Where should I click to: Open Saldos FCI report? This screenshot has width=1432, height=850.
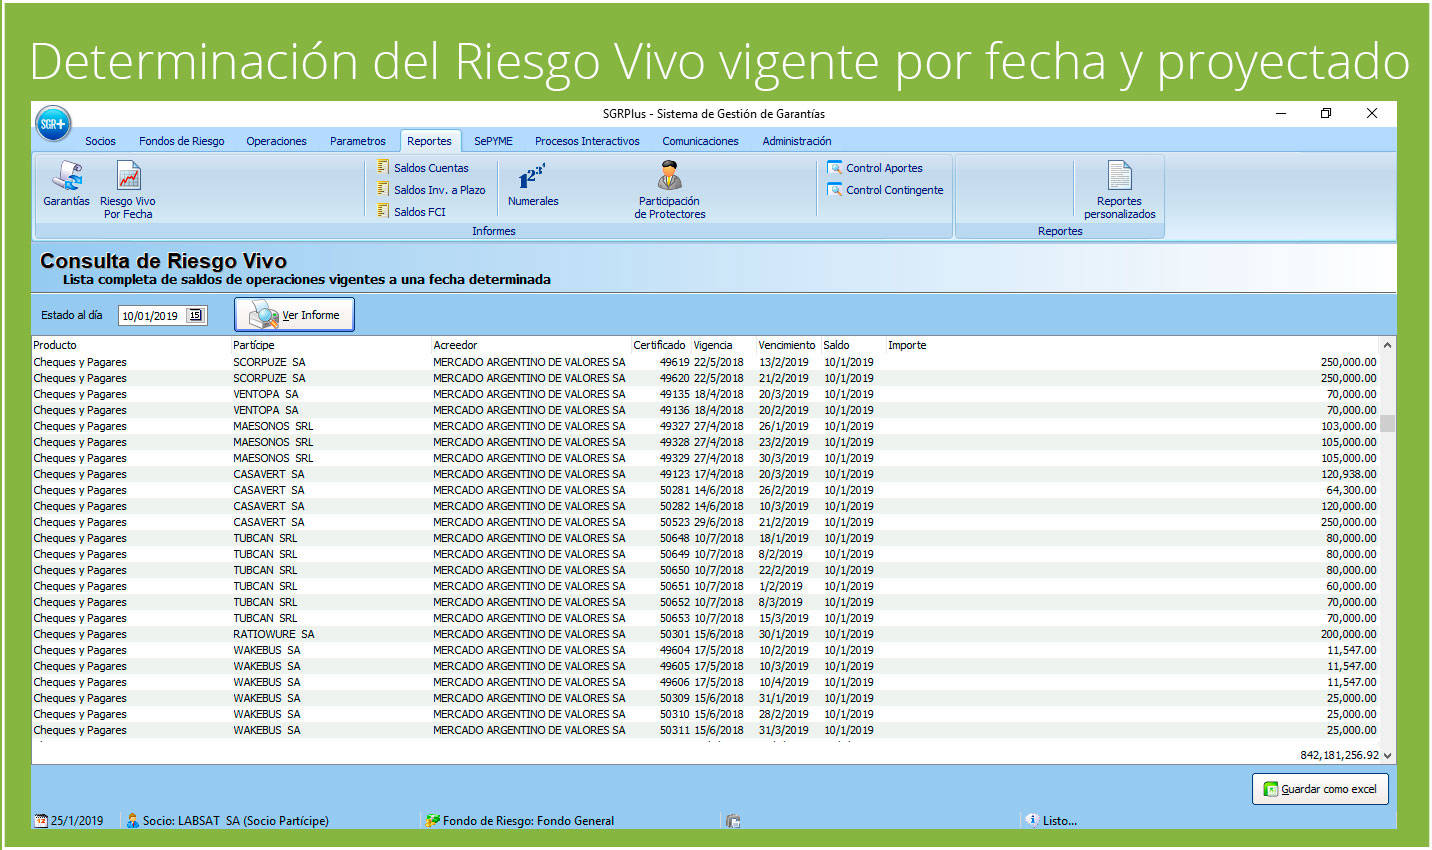click(x=418, y=212)
